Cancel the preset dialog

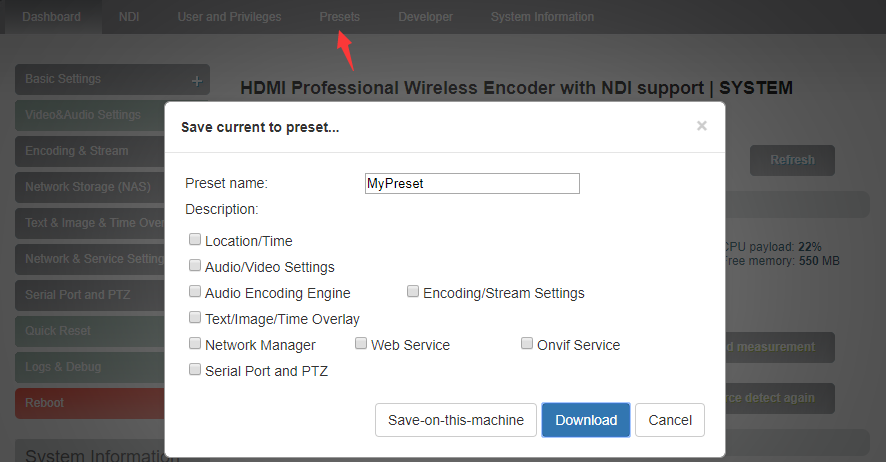[x=670, y=420]
